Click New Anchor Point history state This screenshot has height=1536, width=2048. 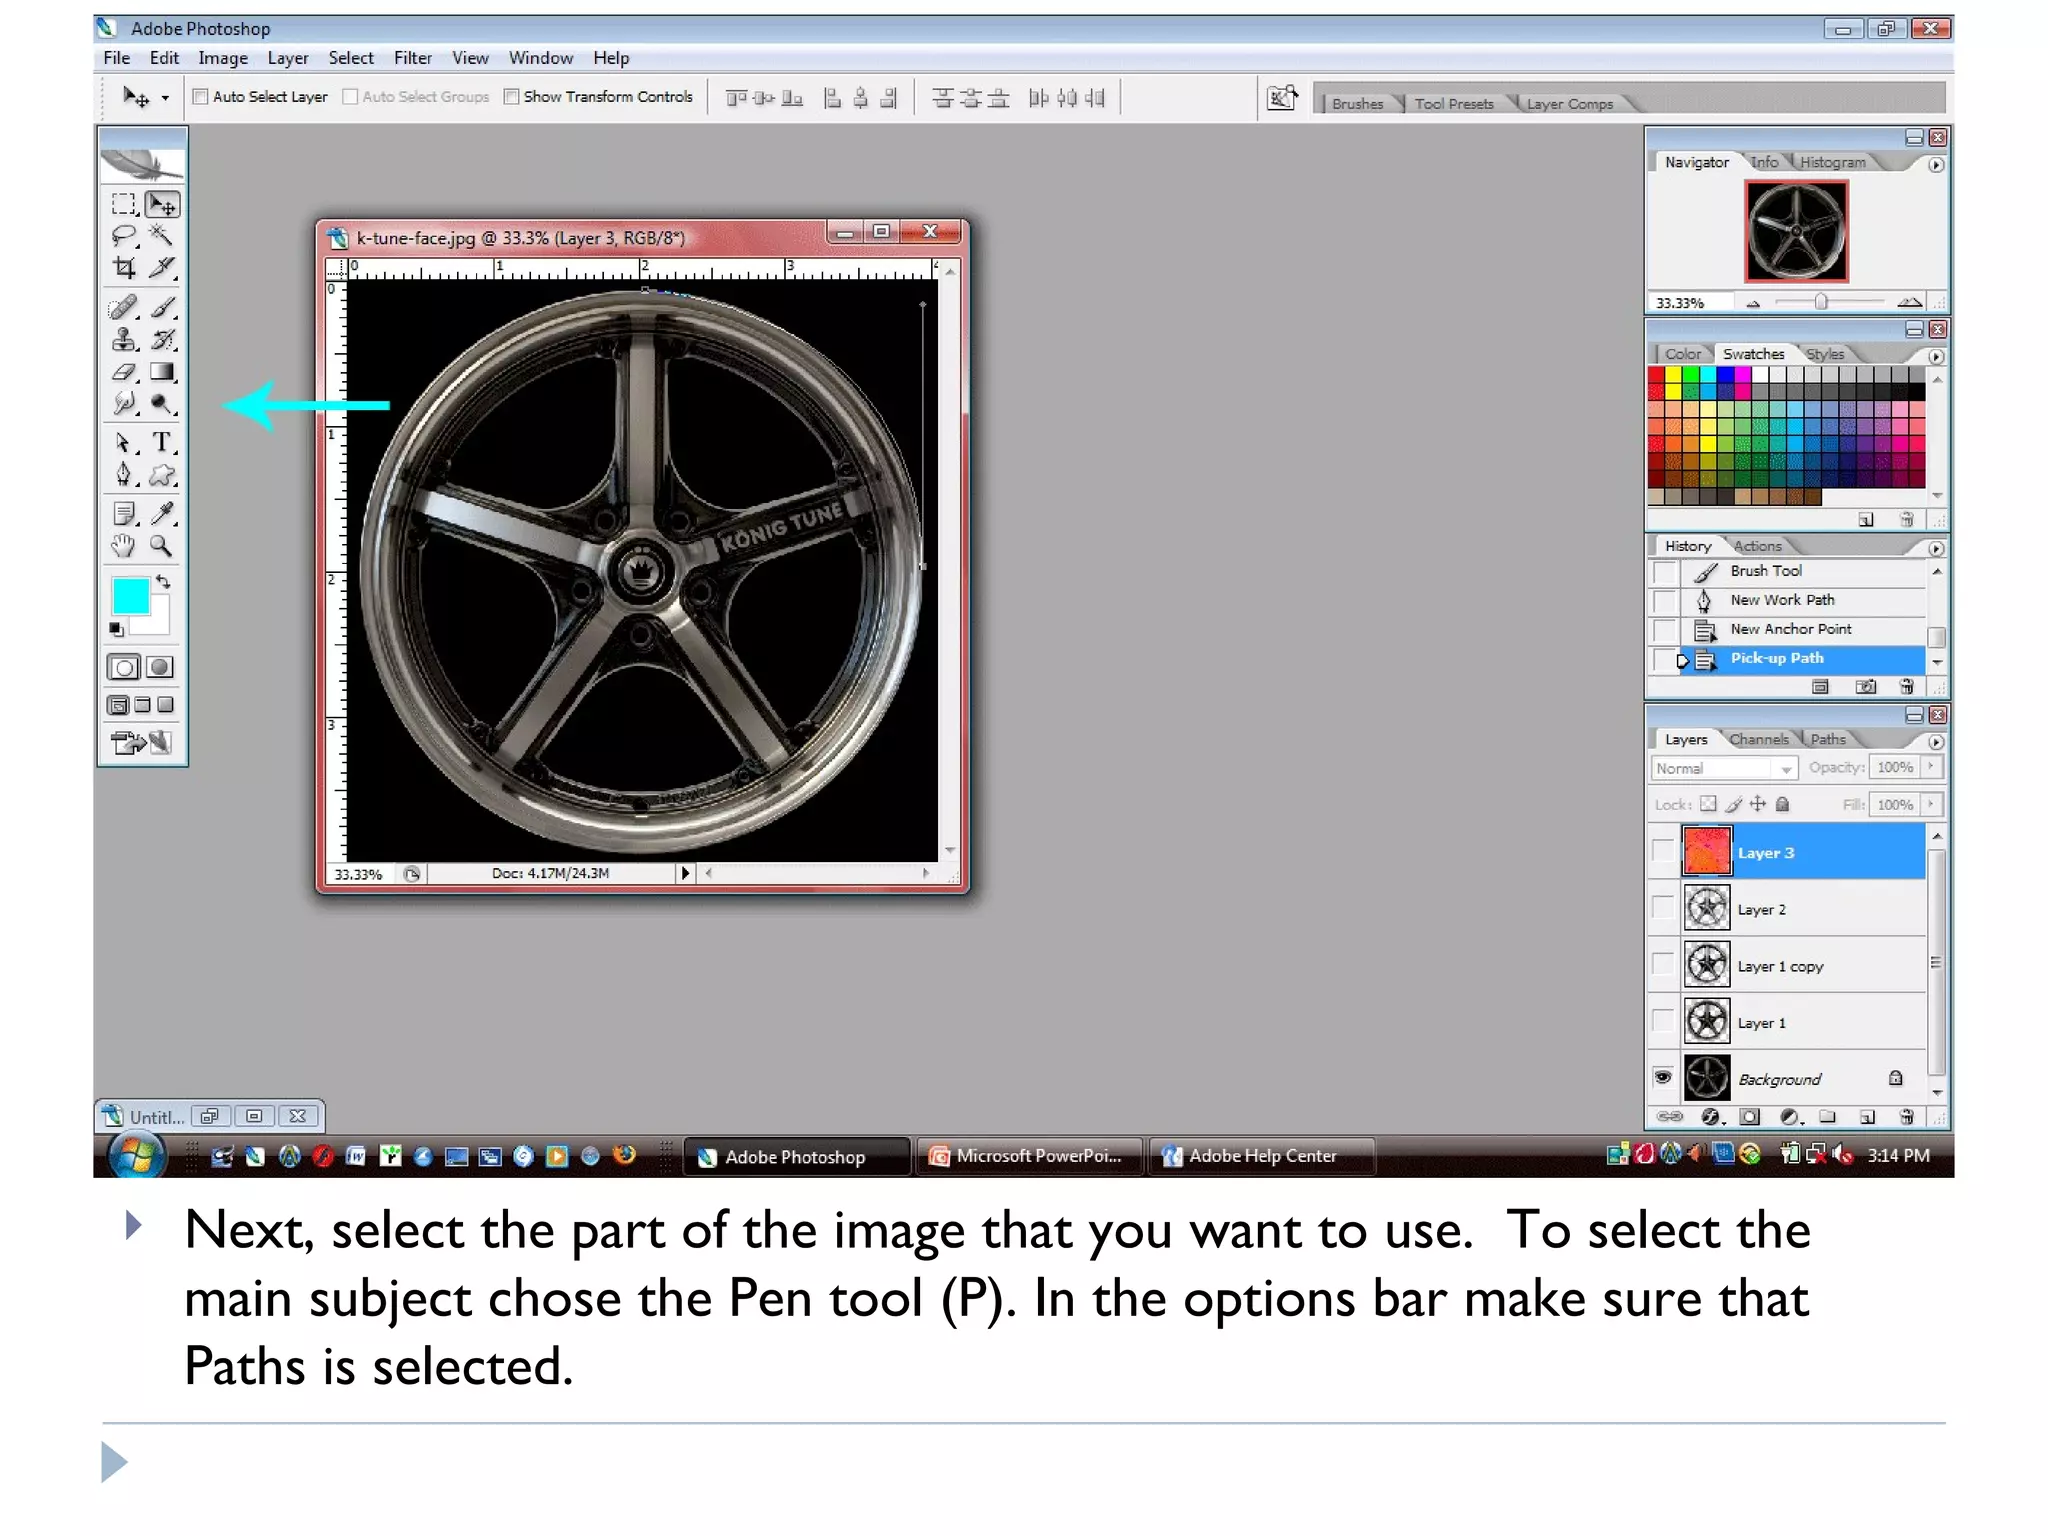(x=1789, y=629)
